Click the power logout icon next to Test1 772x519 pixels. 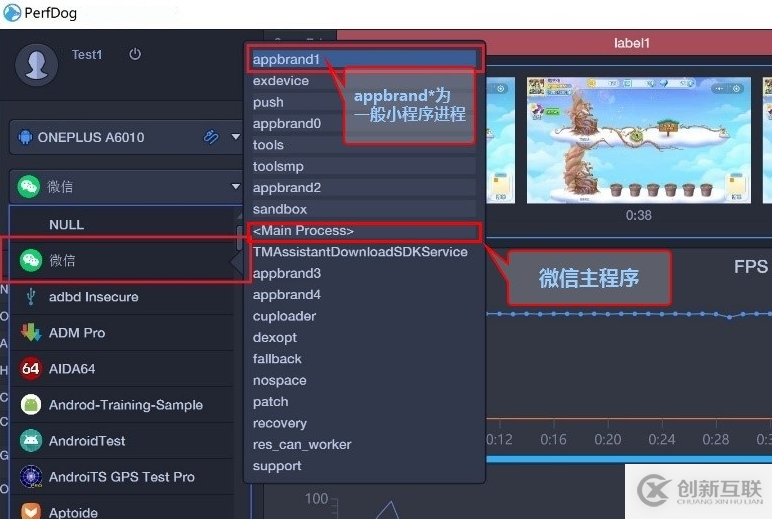[x=135, y=54]
